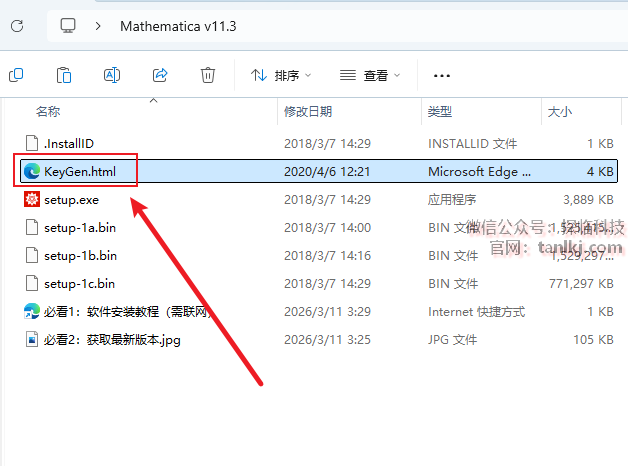
Task: Click the 4 KB size cell
Action: click(600, 171)
